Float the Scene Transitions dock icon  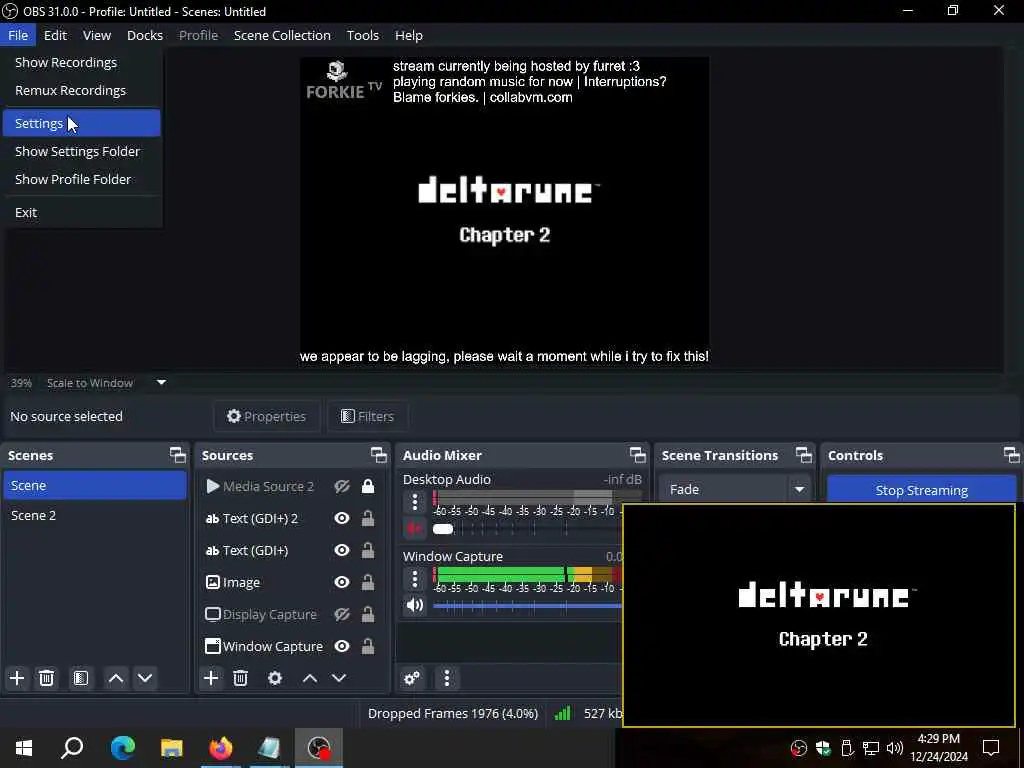804,455
